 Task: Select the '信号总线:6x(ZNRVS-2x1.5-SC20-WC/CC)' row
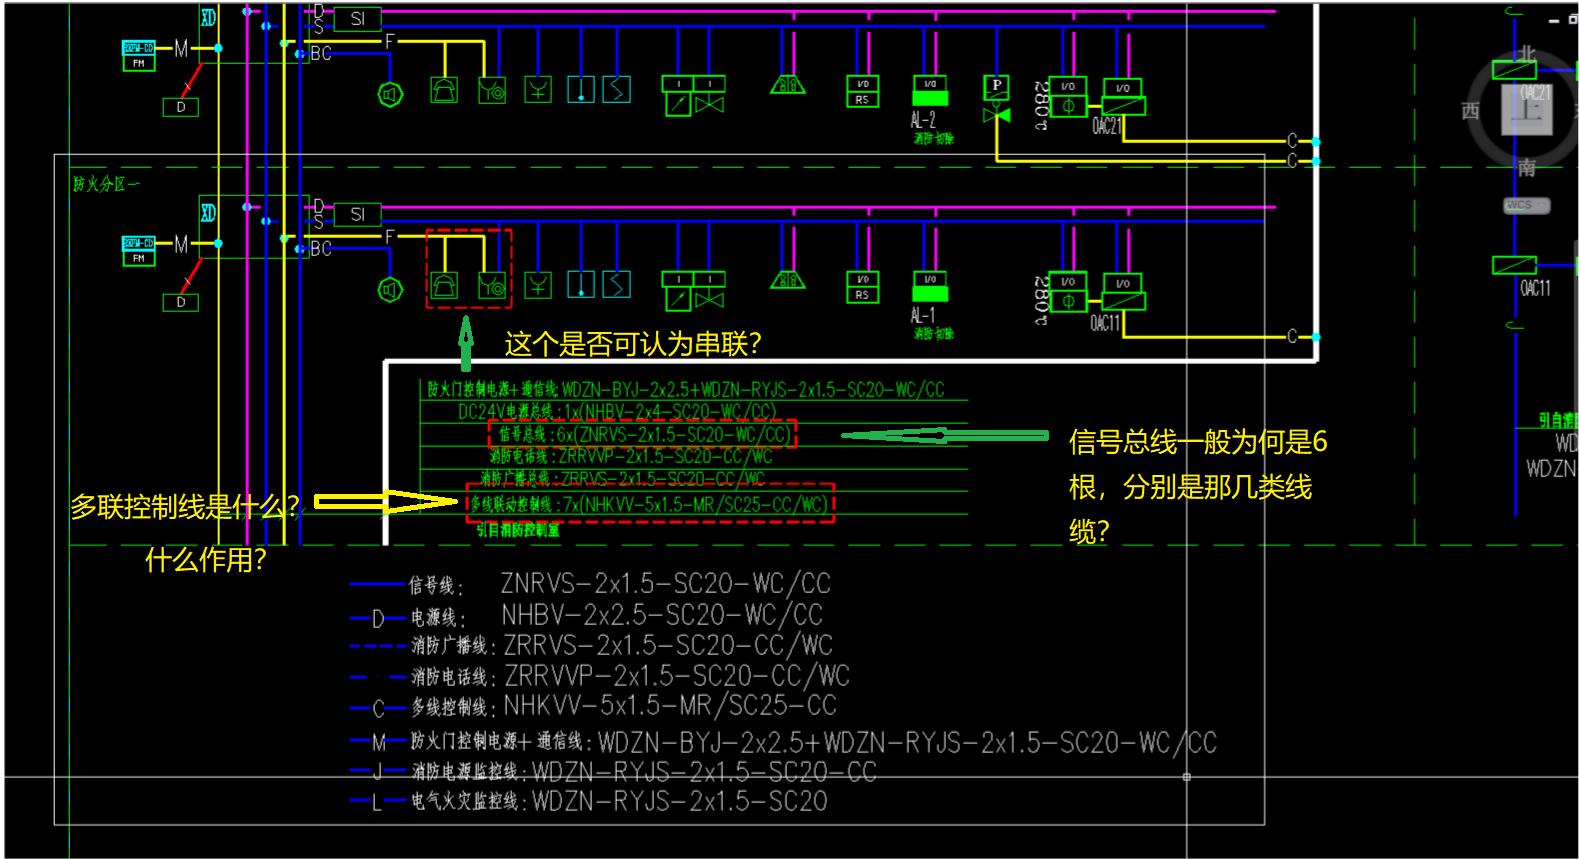coord(643,434)
